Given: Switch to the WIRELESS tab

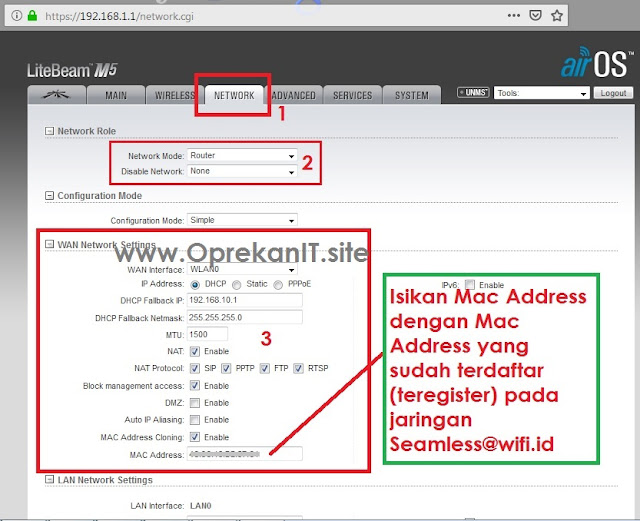Looking at the screenshot, I should [175, 95].
